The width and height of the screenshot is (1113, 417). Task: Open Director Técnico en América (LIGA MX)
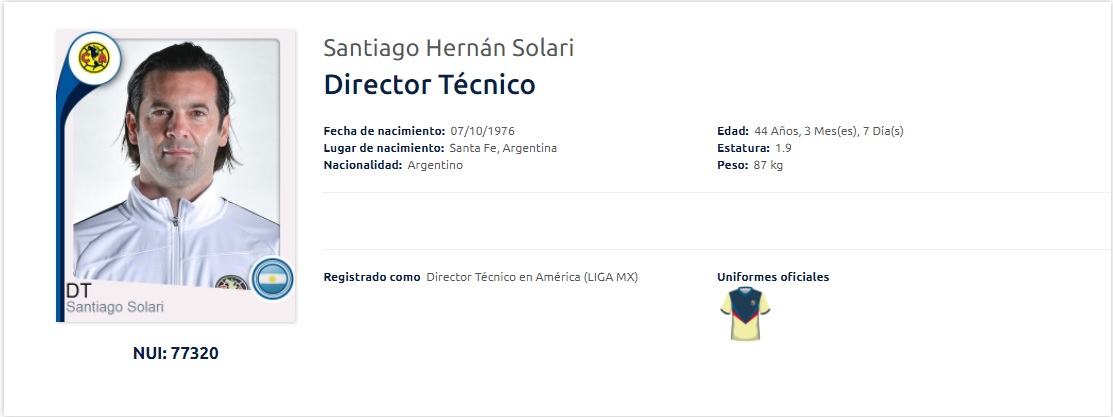532,277
